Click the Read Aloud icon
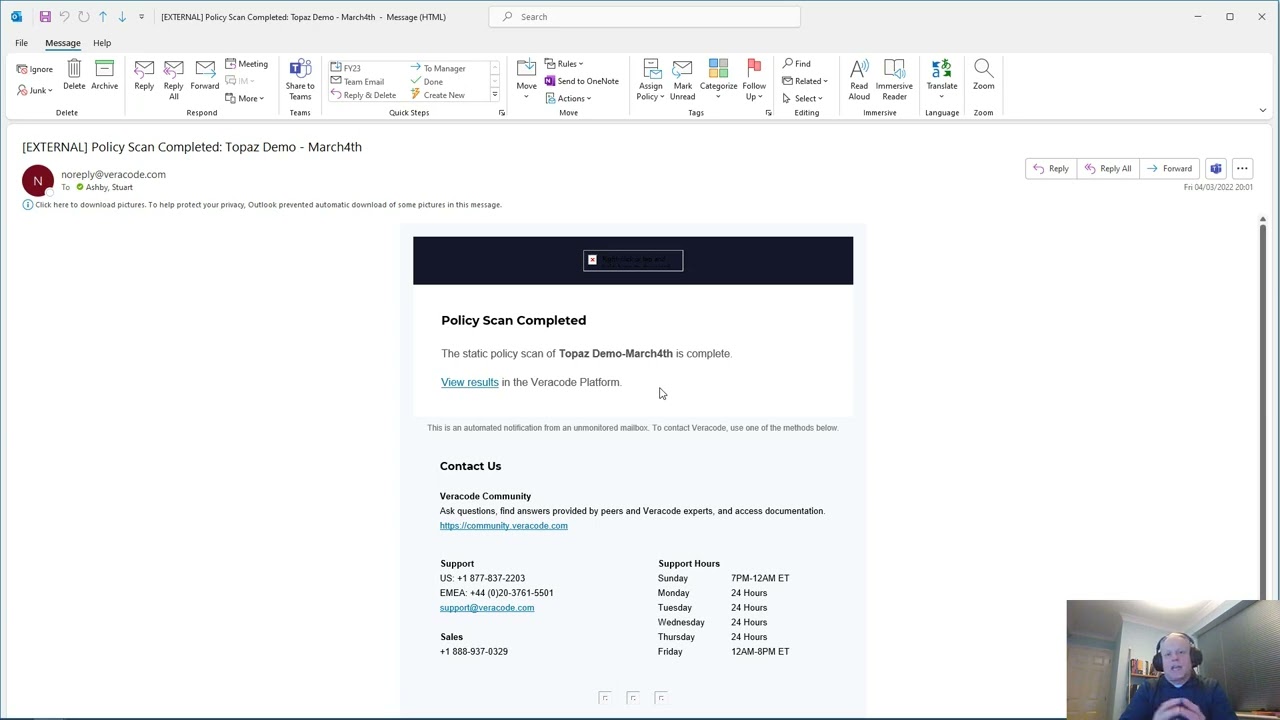 click(x=859, y=80)
